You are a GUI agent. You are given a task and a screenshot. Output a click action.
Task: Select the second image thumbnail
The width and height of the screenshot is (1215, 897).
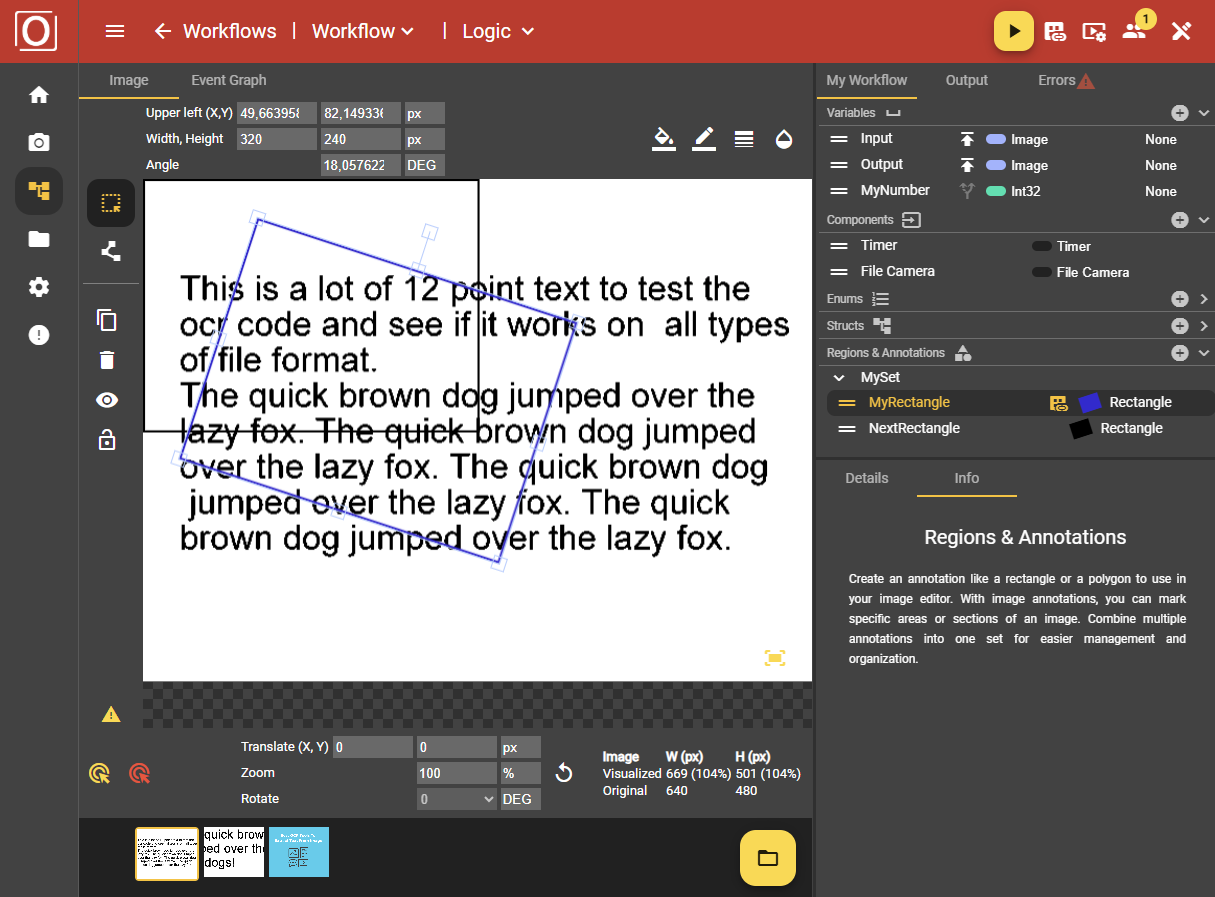pyautogui.click(x=234, y=852)
